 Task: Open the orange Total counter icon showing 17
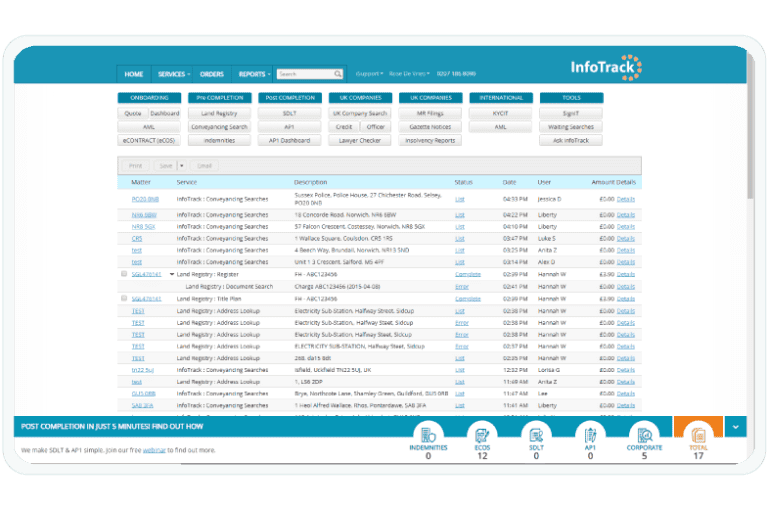(x=698, y=435)
